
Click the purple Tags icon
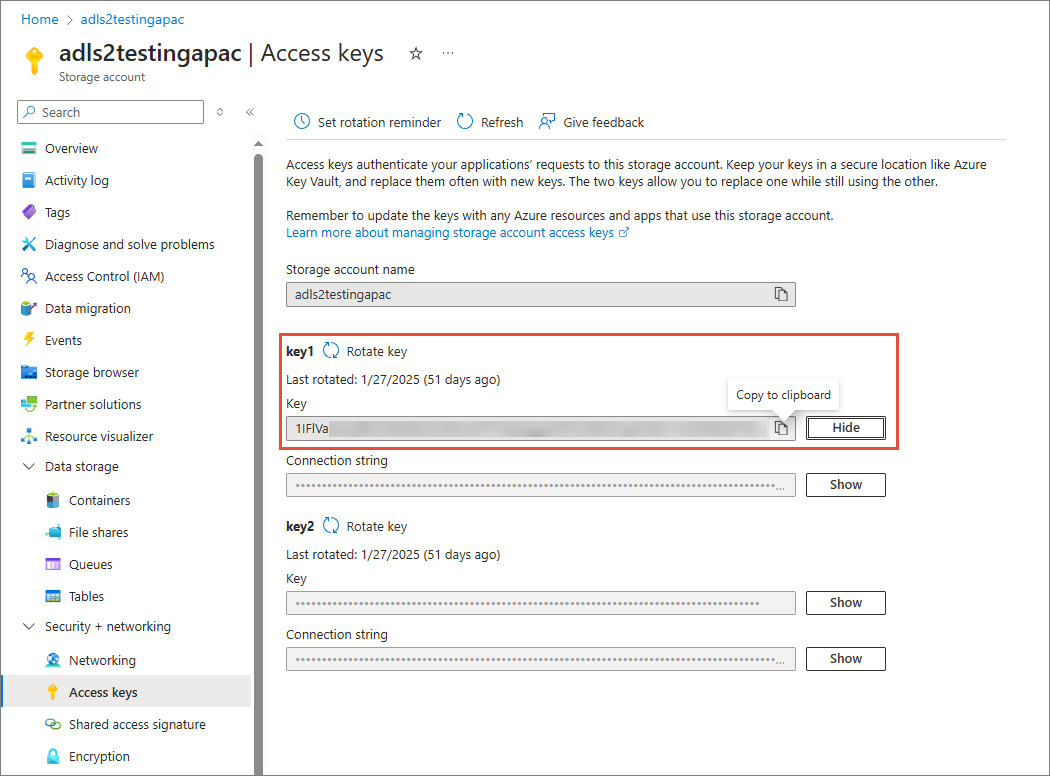pyautogui.click(x=29, y=212)
